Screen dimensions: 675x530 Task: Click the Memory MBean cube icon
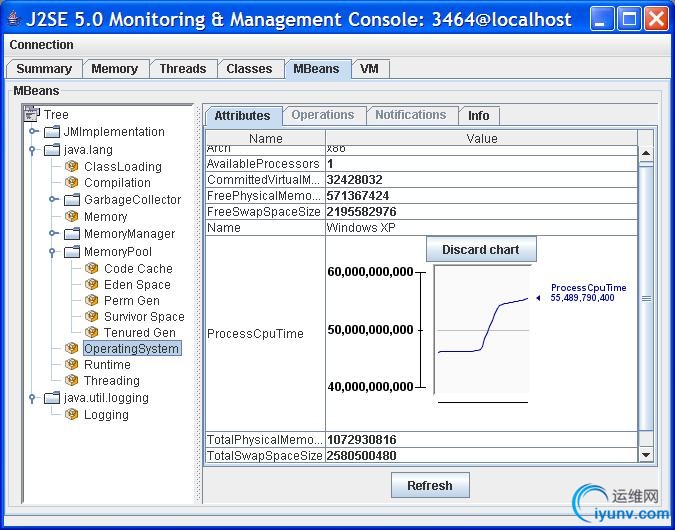(x=71, y=216)
